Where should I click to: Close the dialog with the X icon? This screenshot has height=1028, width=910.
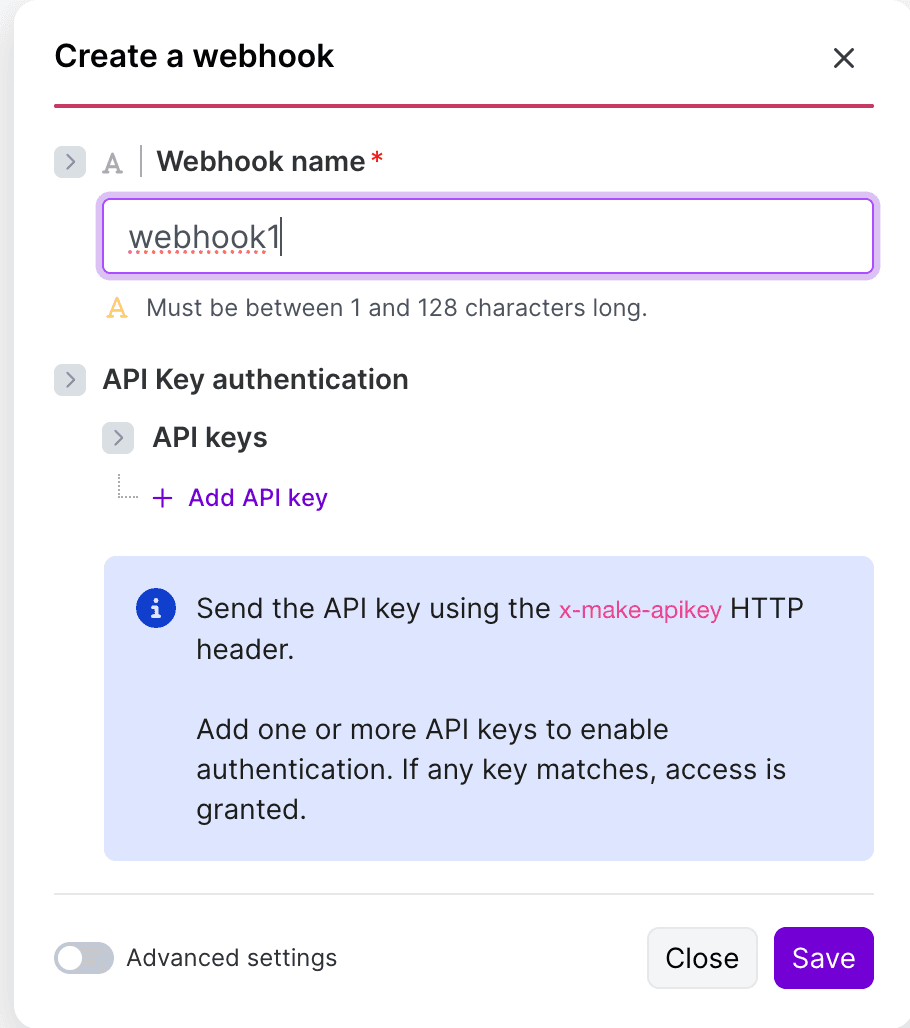click(x=843, y=58)
